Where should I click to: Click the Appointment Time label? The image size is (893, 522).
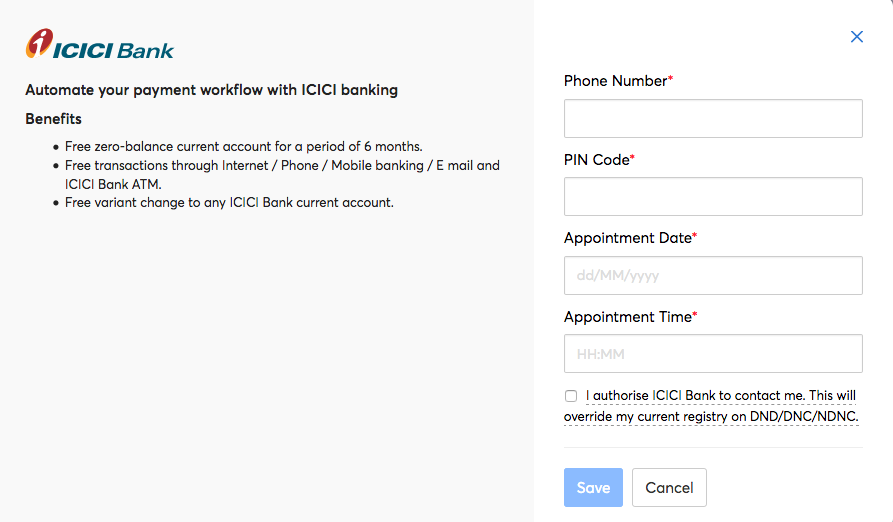(x=627, y=317)
